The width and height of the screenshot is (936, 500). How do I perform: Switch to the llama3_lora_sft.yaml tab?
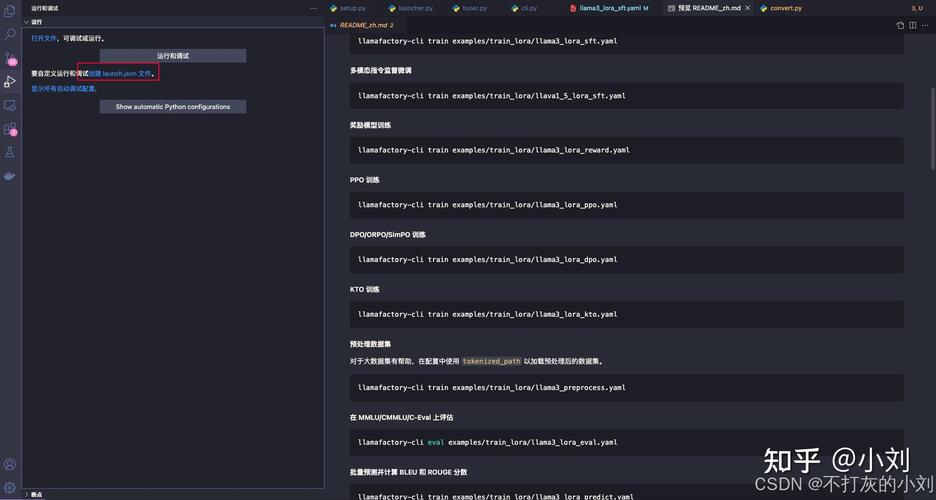609,8
